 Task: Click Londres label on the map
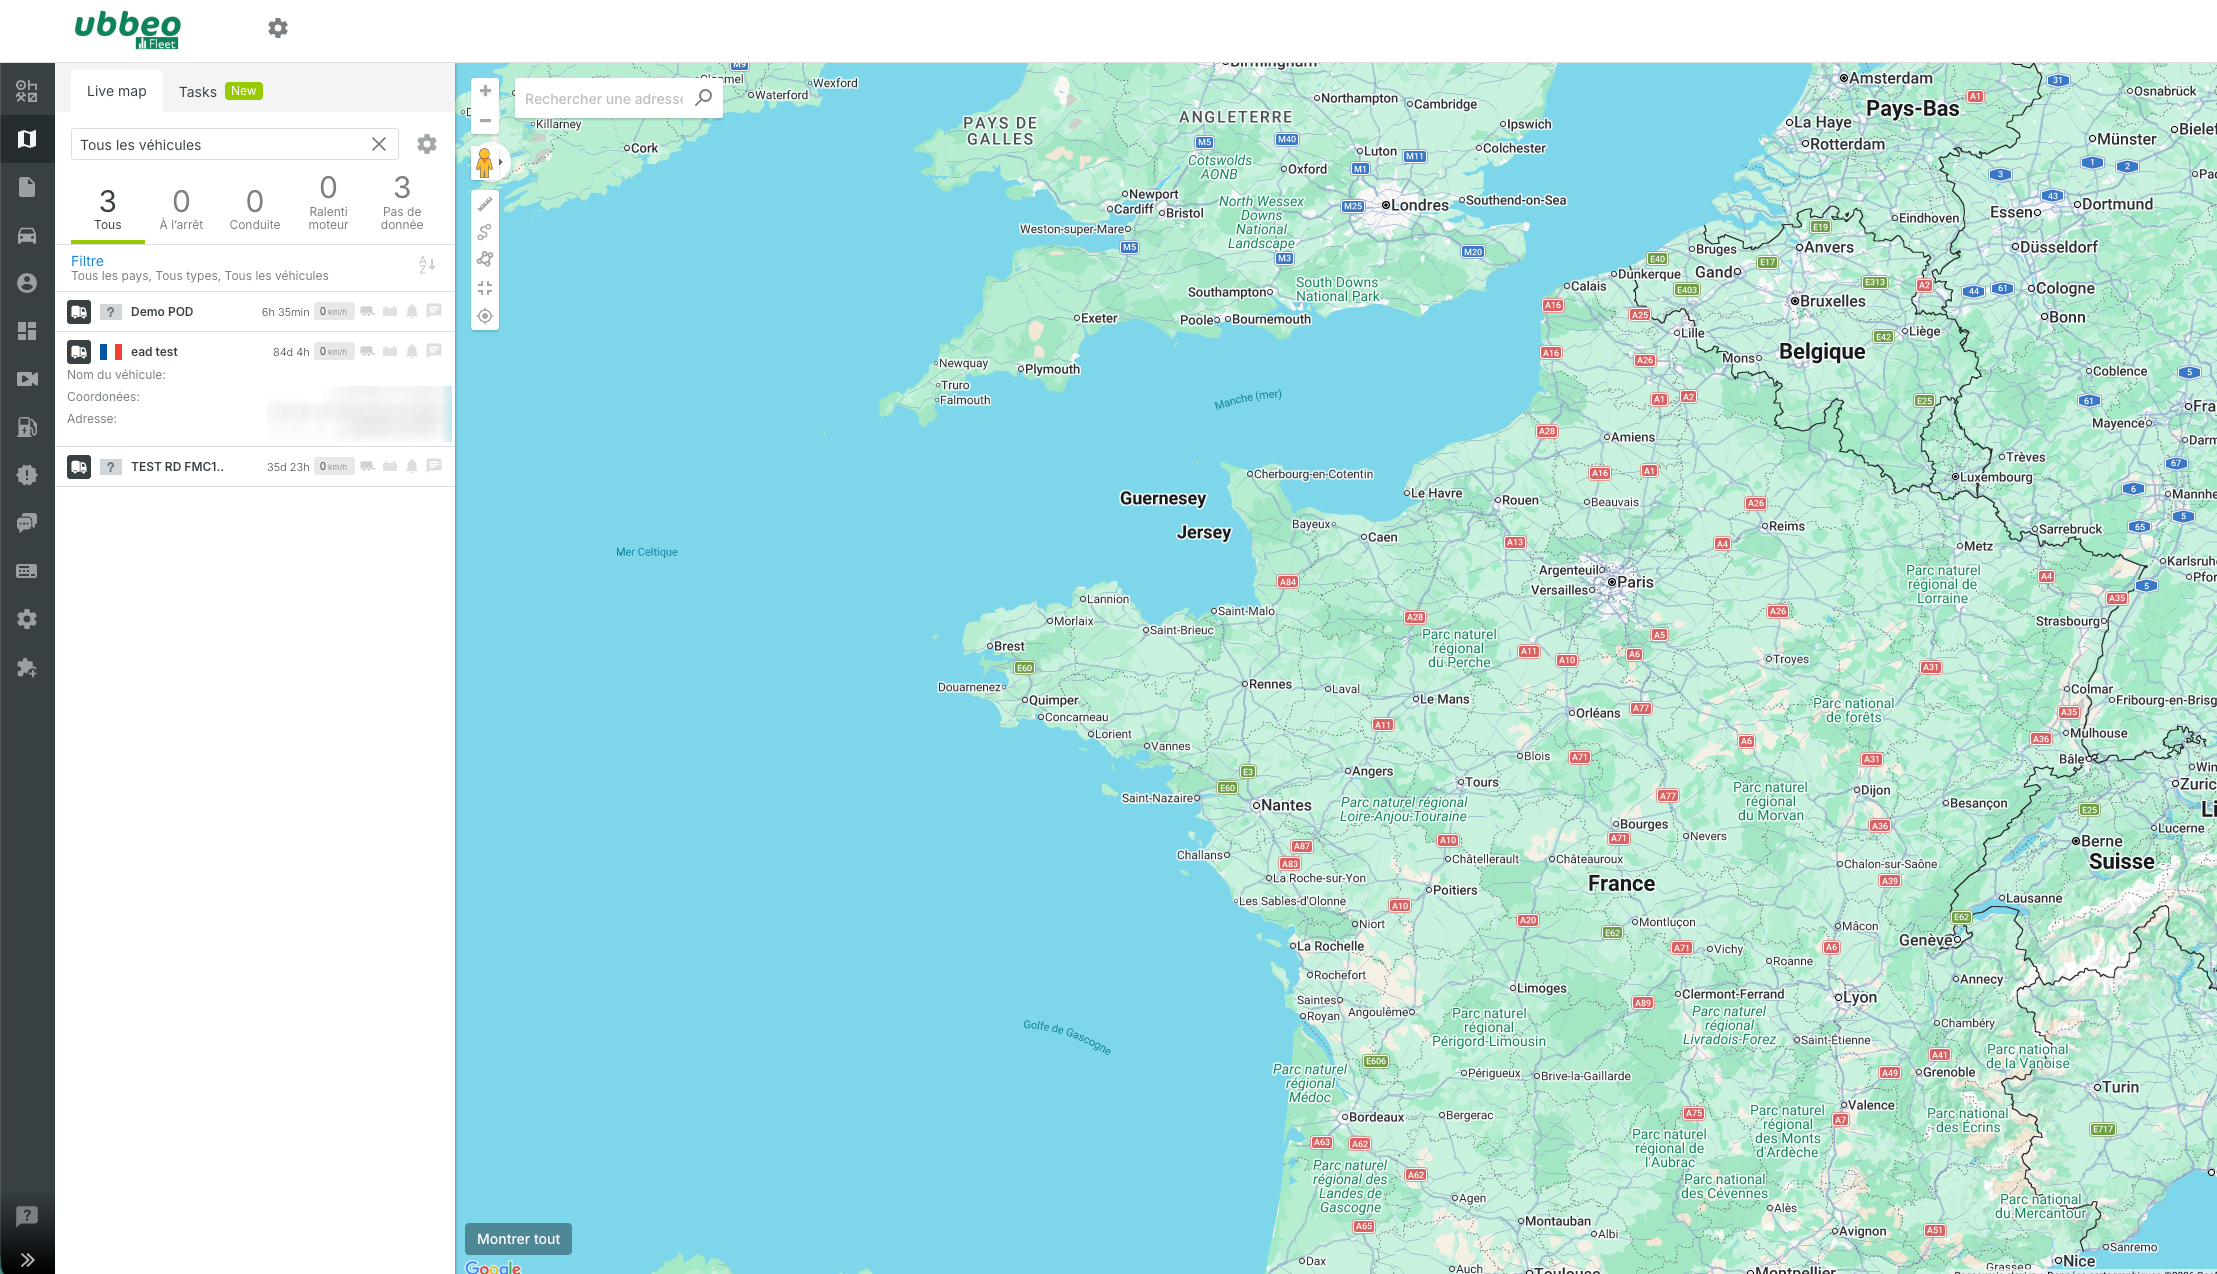click(x=1420, y=205)
